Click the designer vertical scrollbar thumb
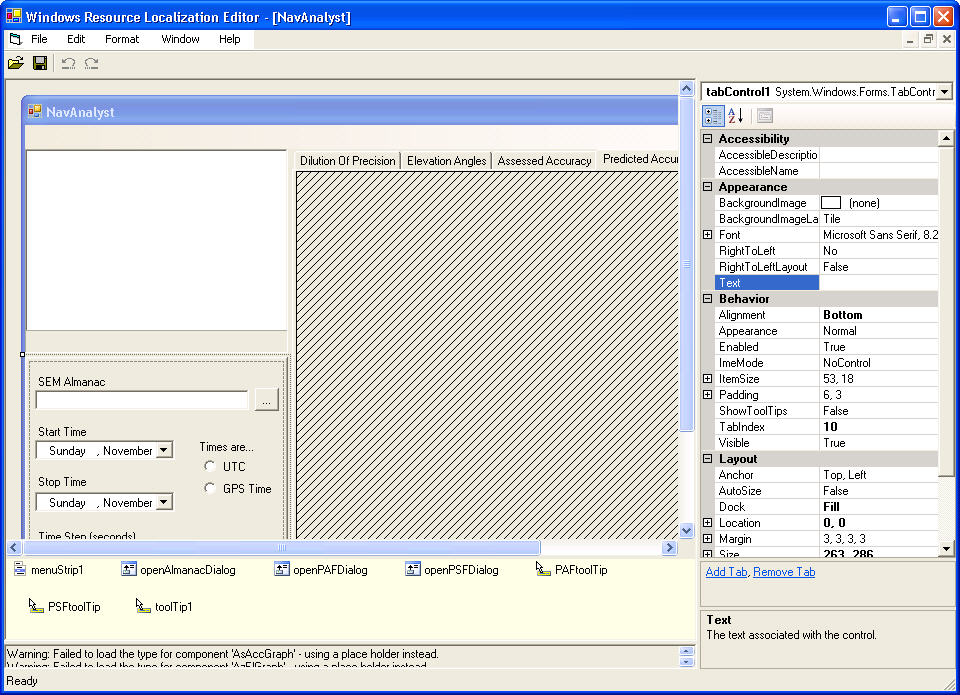Viewport: 960px width, 695px height. point(687,264)
